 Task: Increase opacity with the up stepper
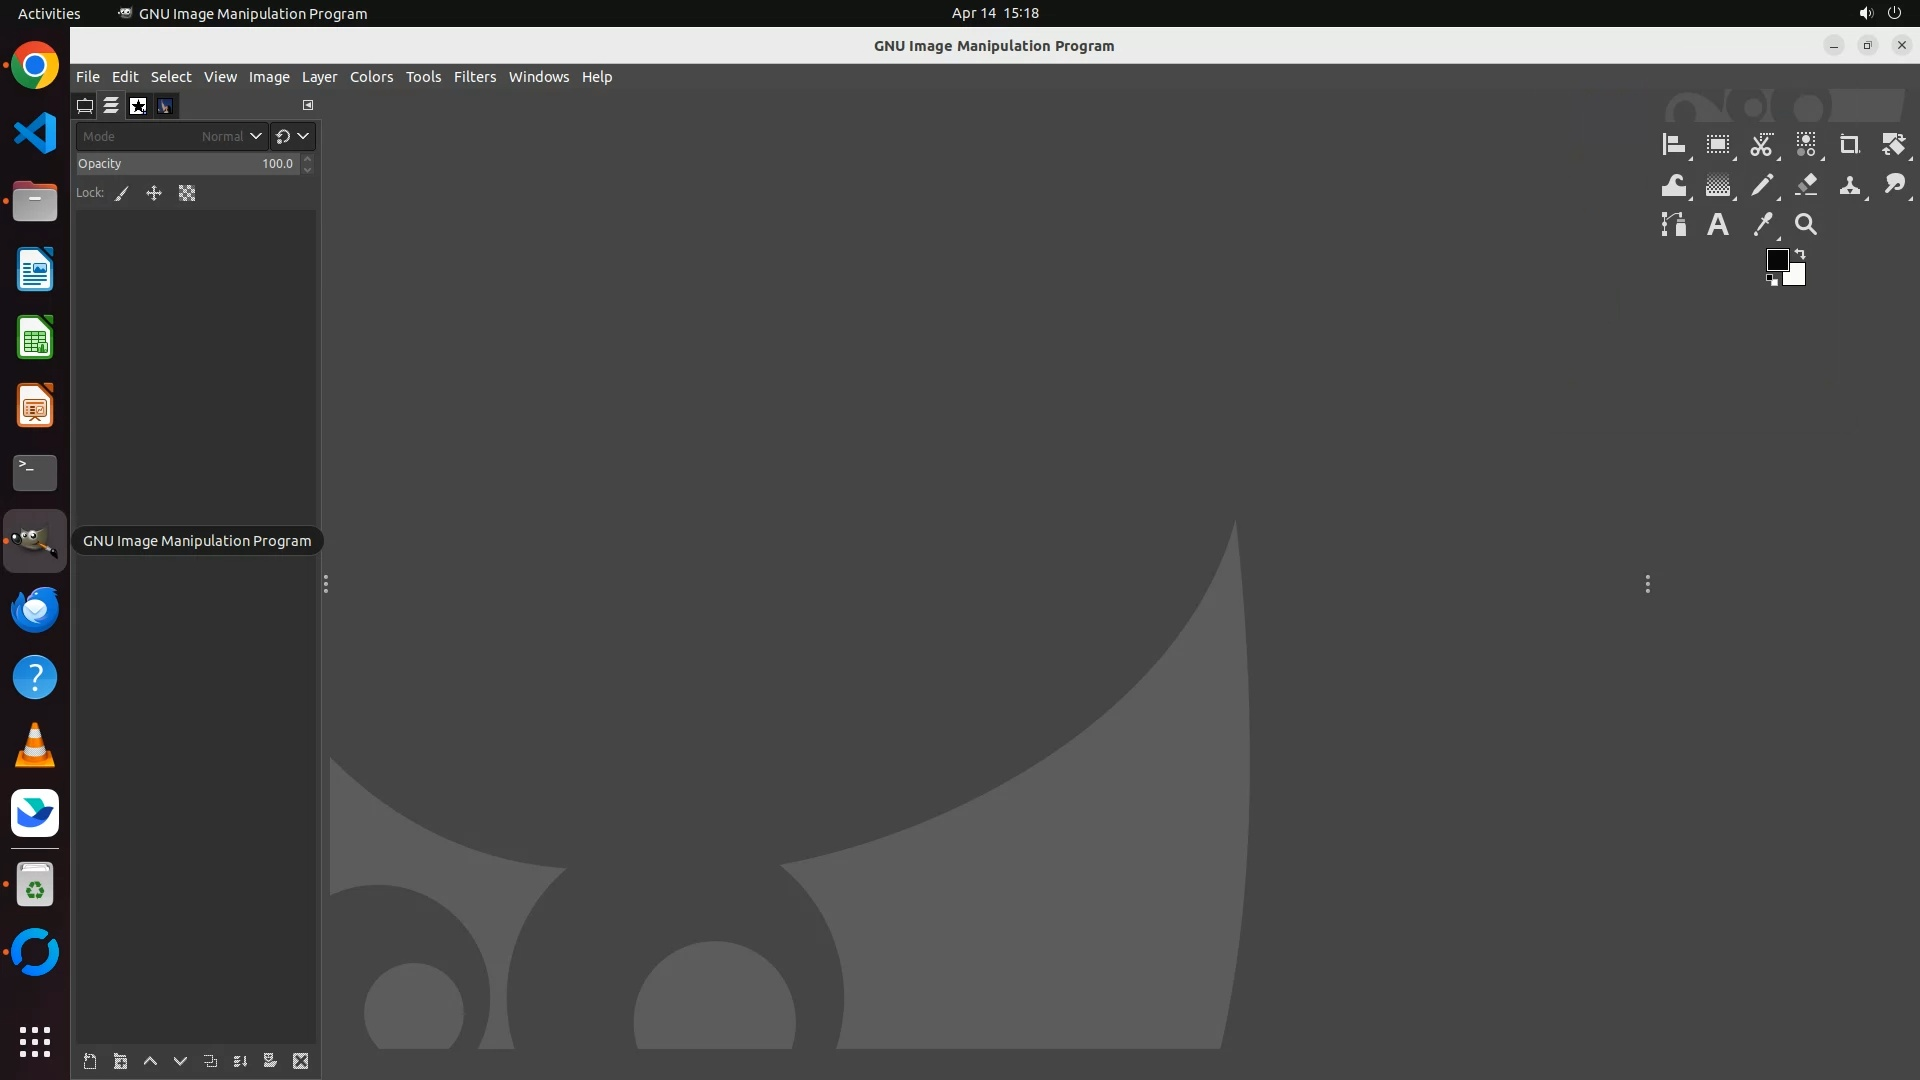308,158
